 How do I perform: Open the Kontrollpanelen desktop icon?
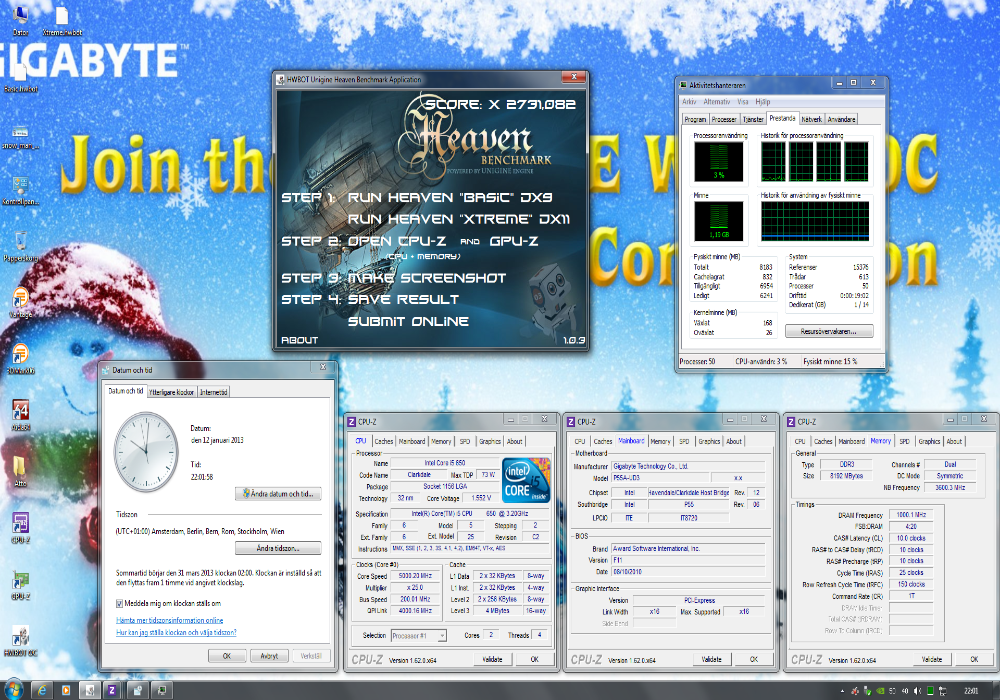tap(20, 190)
